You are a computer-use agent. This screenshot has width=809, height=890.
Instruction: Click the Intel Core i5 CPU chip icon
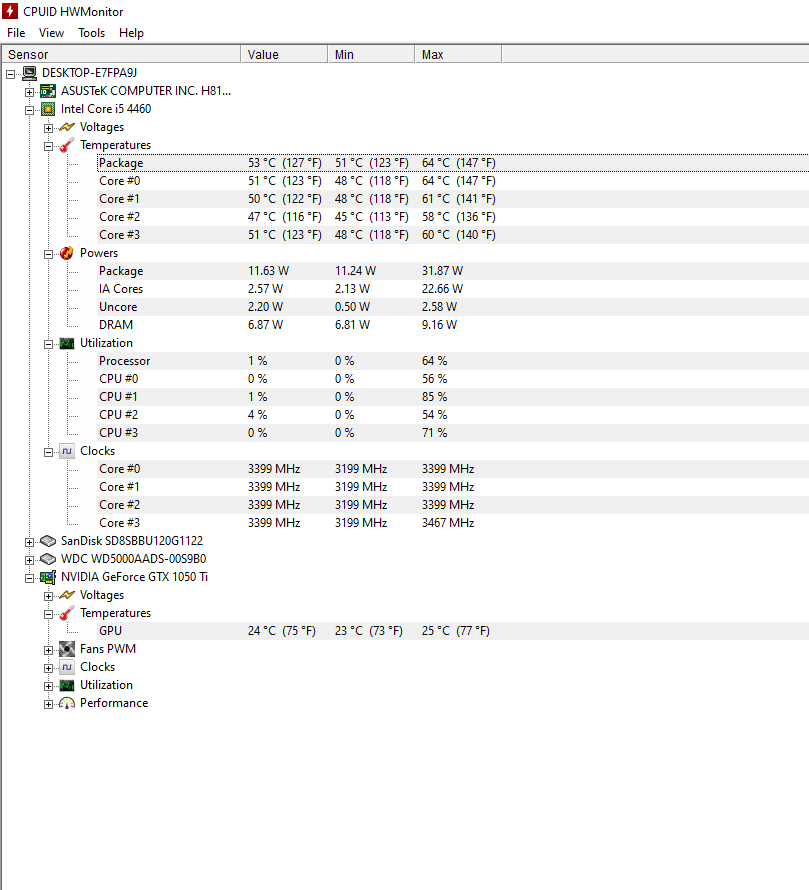click(x=48, y=109)
